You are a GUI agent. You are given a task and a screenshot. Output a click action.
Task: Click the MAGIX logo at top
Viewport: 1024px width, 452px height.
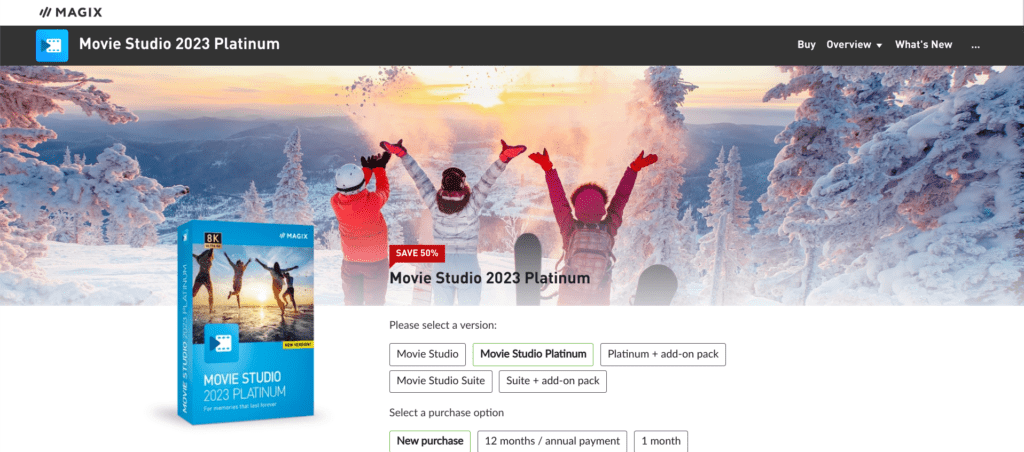[71, 12]
